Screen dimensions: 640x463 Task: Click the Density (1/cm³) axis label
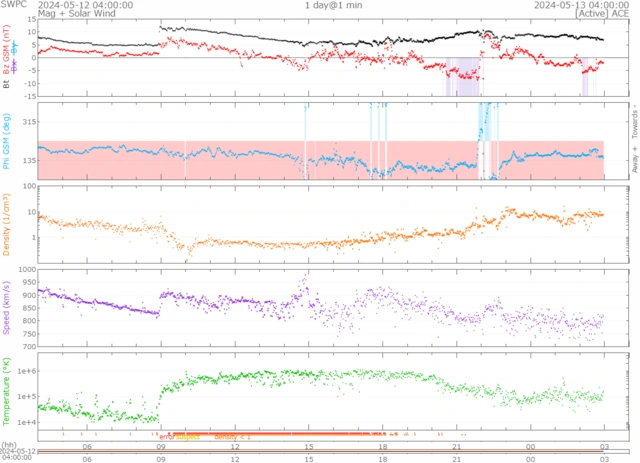click(x=7, y=224)
